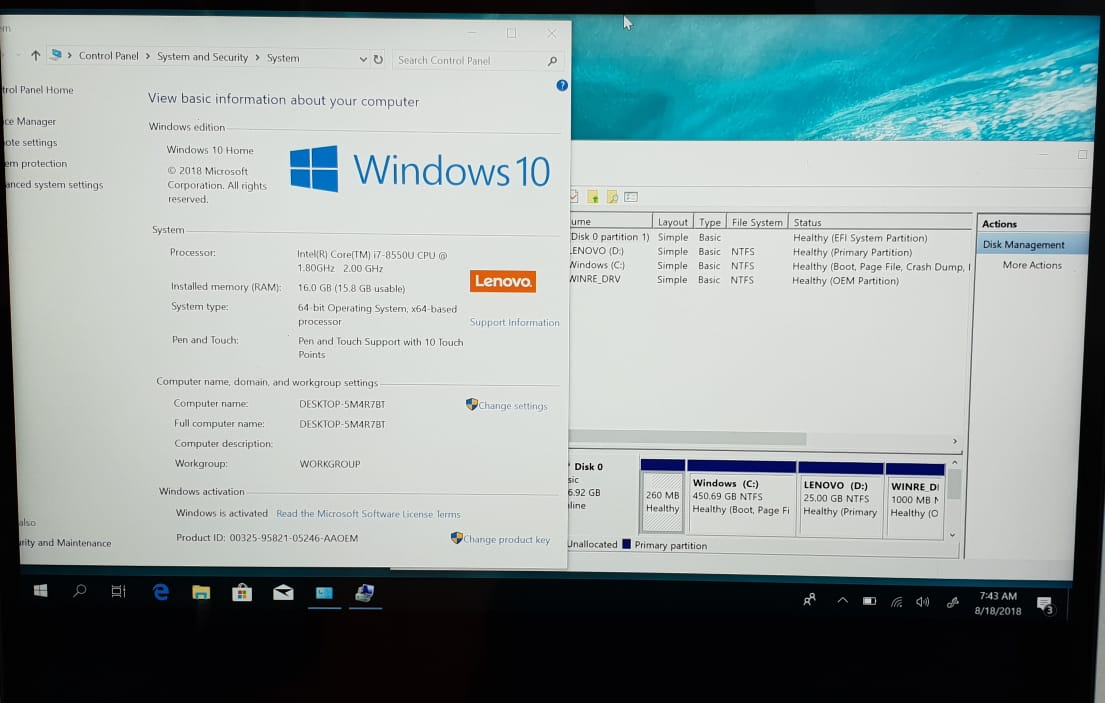
Task: Open Windows Ink Workspace pen icon
Action: click(x=953, y=602)
